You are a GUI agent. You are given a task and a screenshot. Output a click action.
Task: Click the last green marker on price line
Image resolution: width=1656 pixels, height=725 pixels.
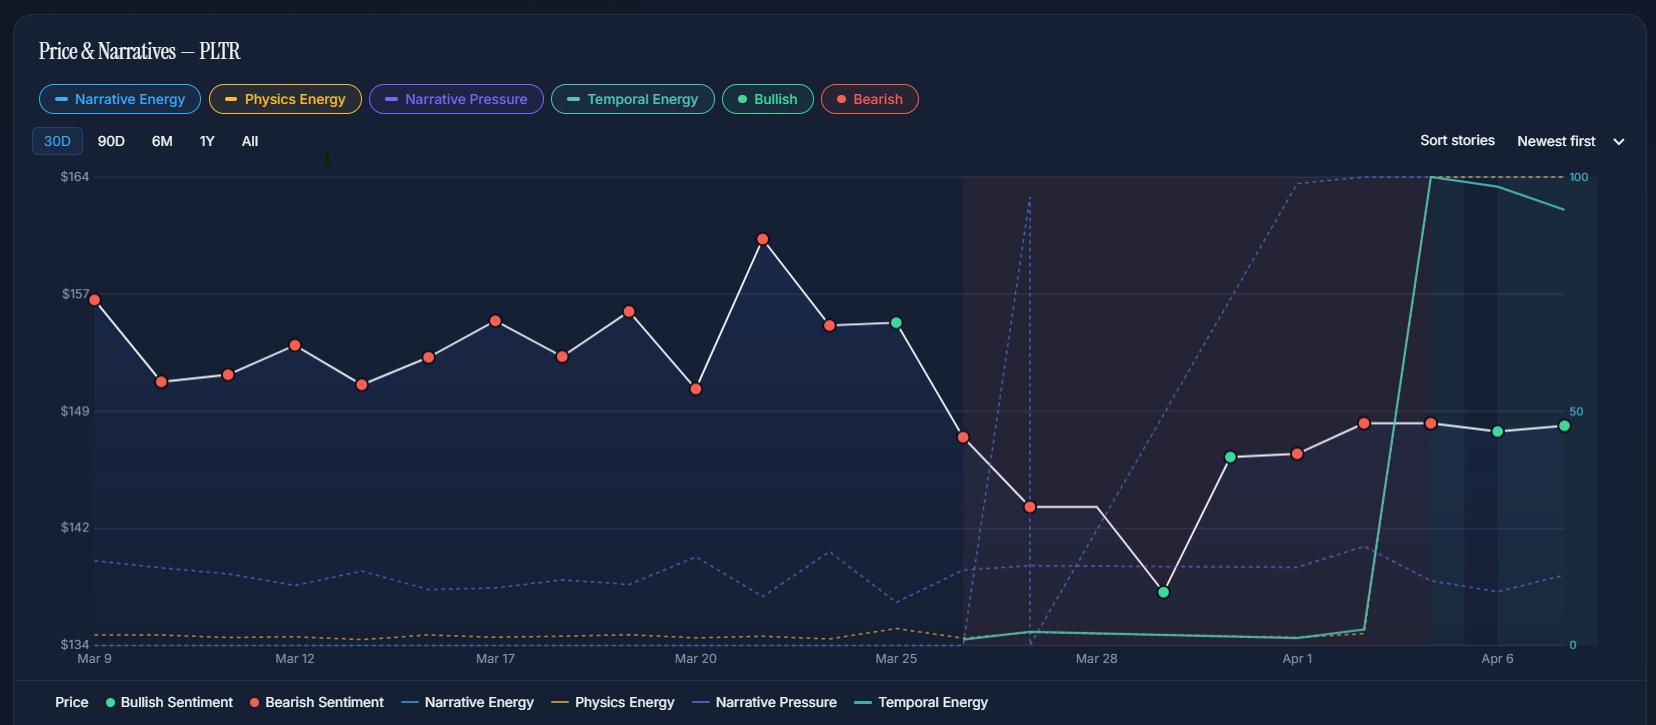click(x=1564, y=426)
